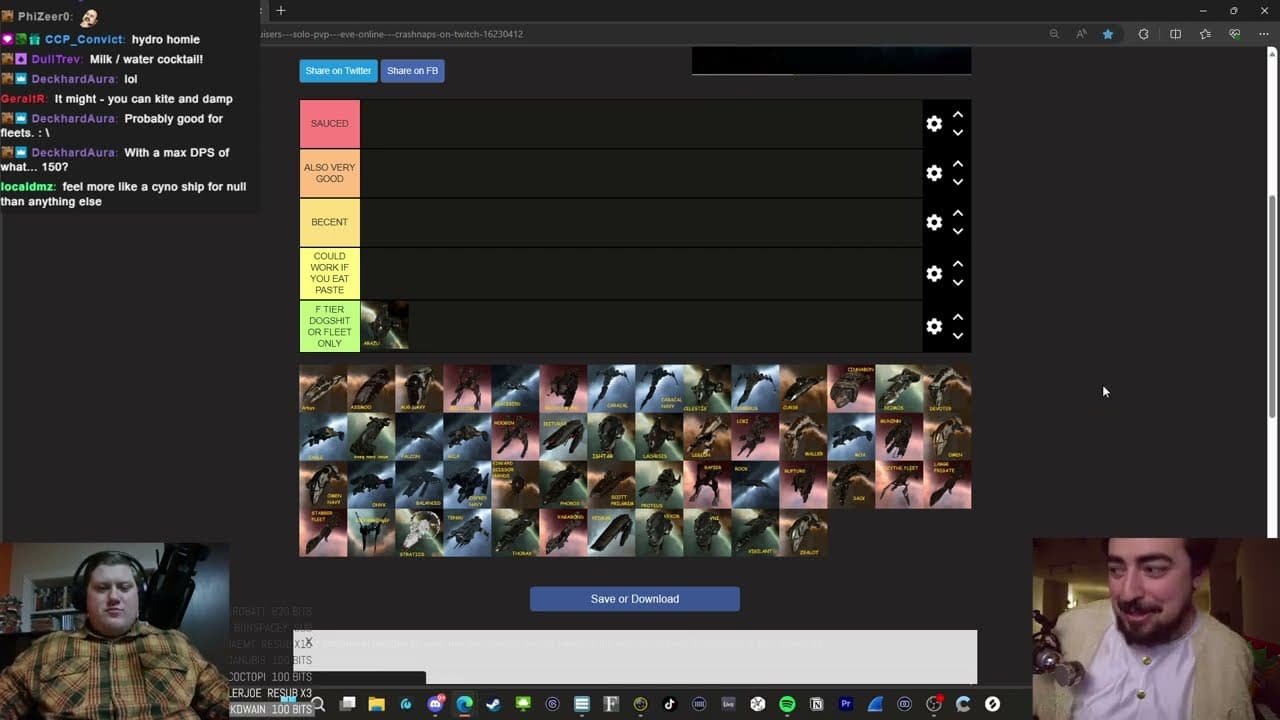Open File Explorer from the taskbar

(x=376, y=704)
